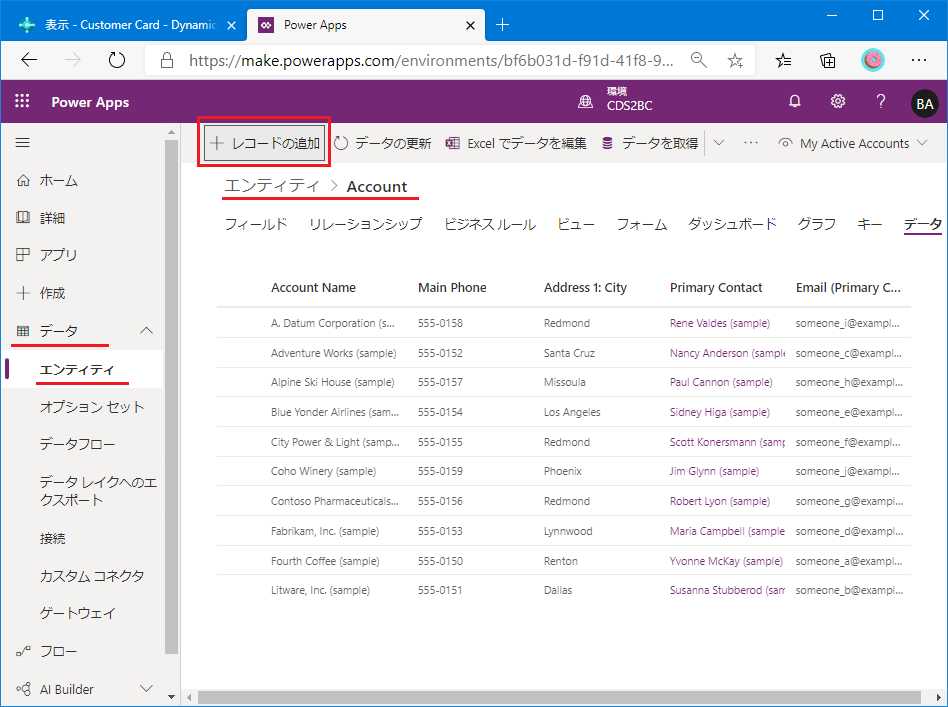The width and height of the screenshot is (948, 707).
Task: Open カスタム コネクタ in the sidebar
Action: point(92,576)
